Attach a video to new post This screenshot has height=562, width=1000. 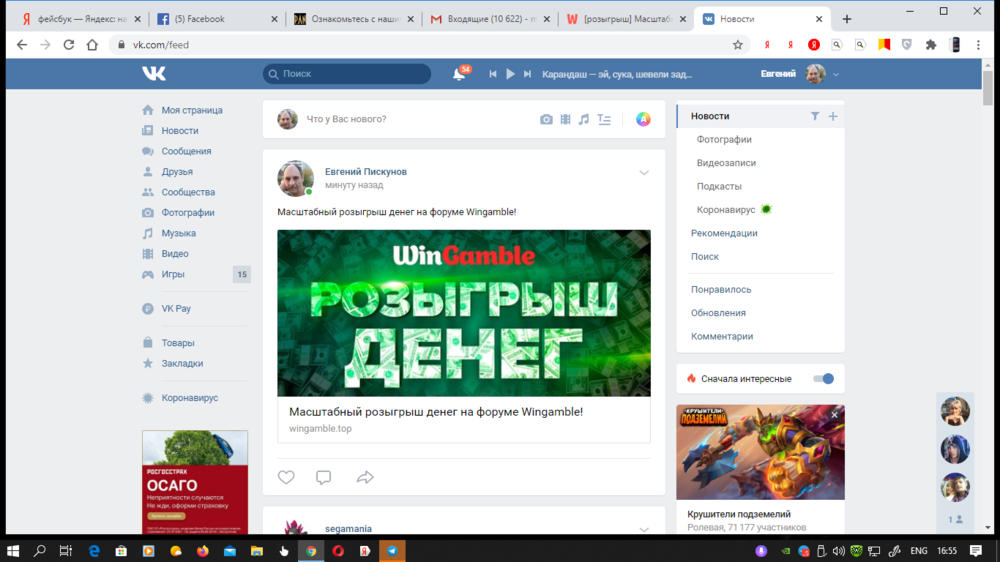(x=565, y=119)
